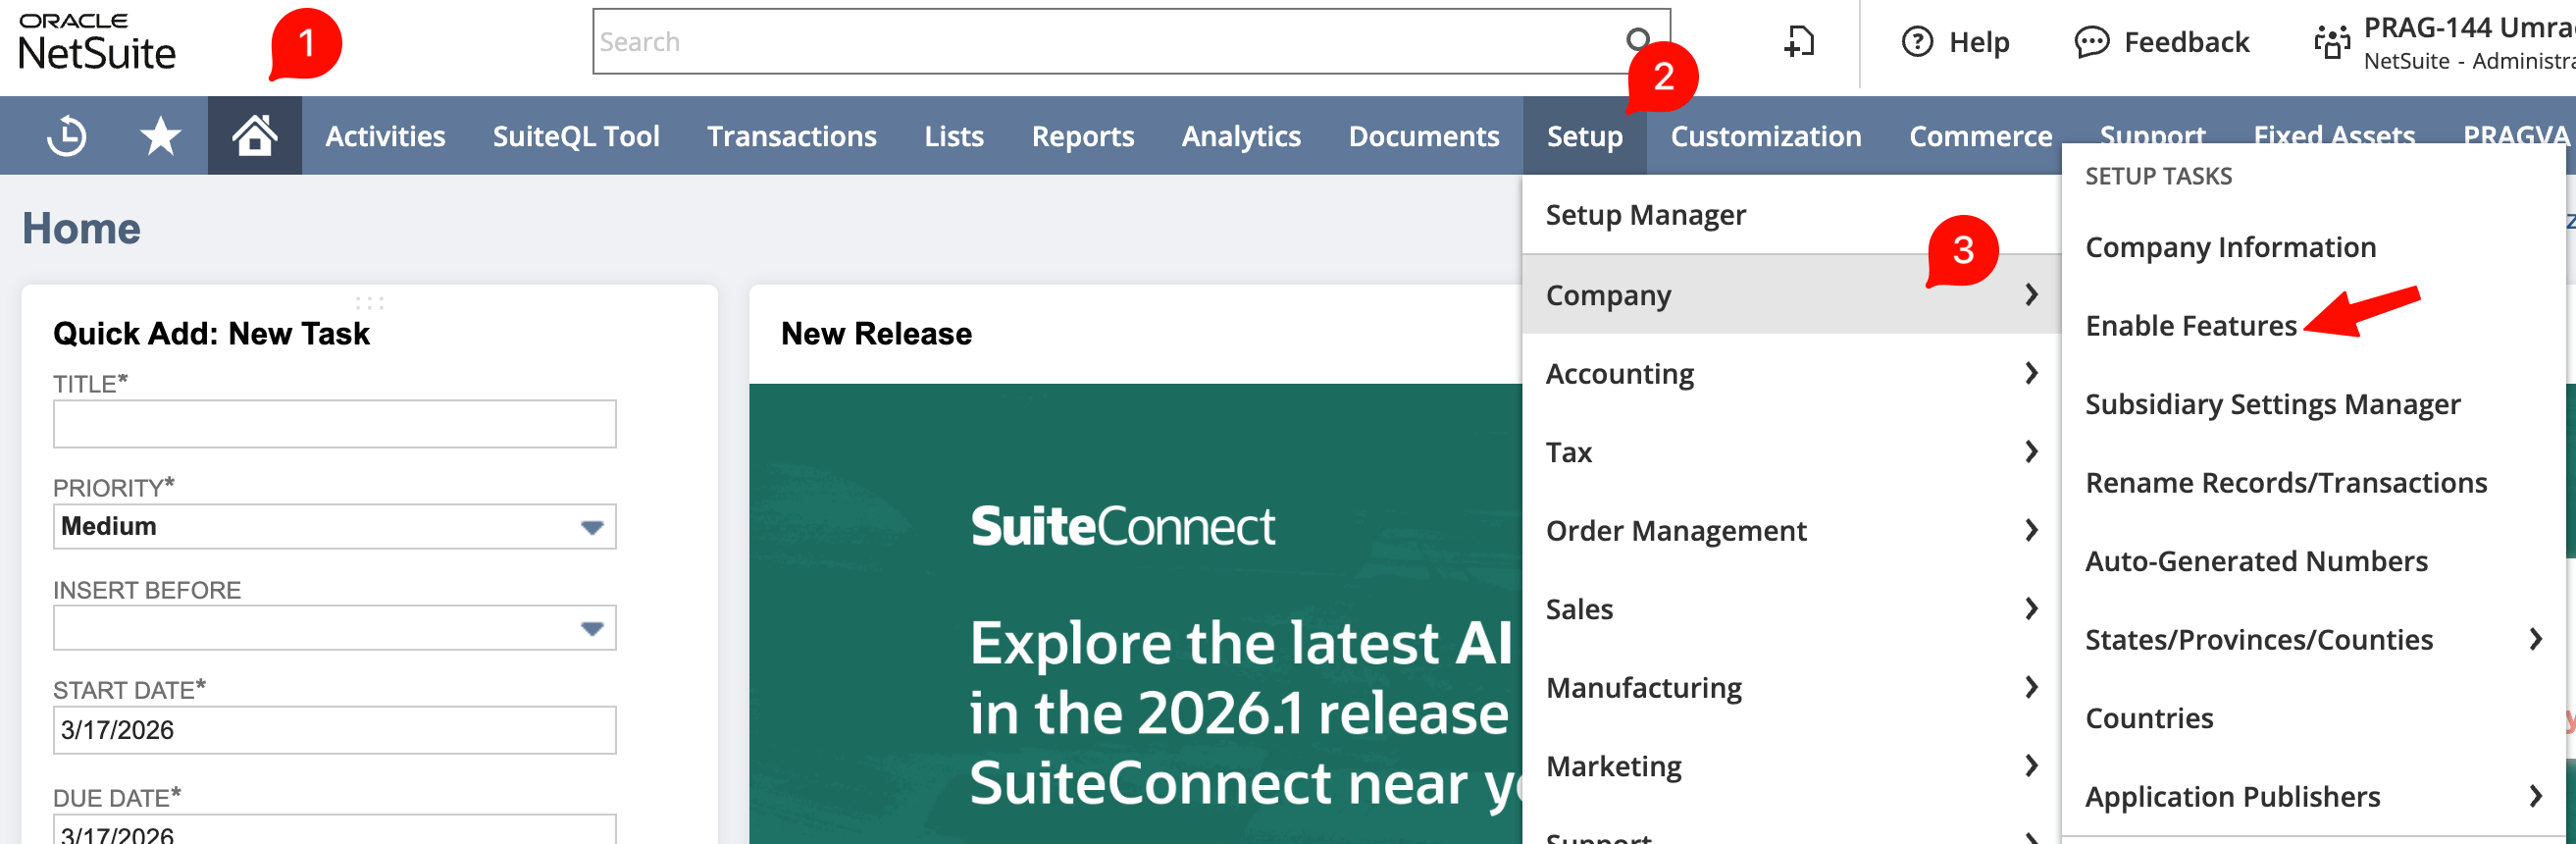The width and height of the screenshot is (2576, 844).
Task: Select Countries in Setup Tasks
Action: coord(2149,718)
